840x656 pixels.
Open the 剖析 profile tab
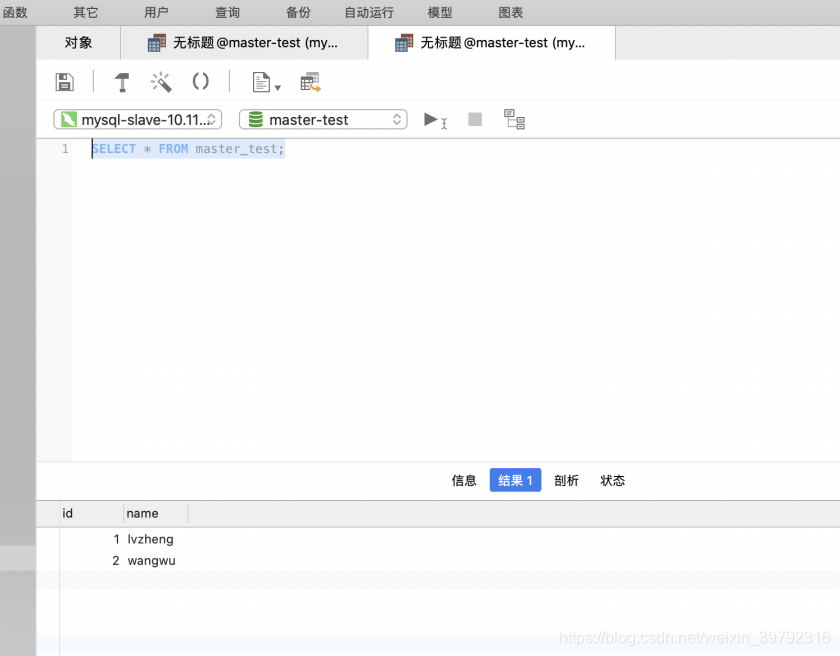point(566,480)
